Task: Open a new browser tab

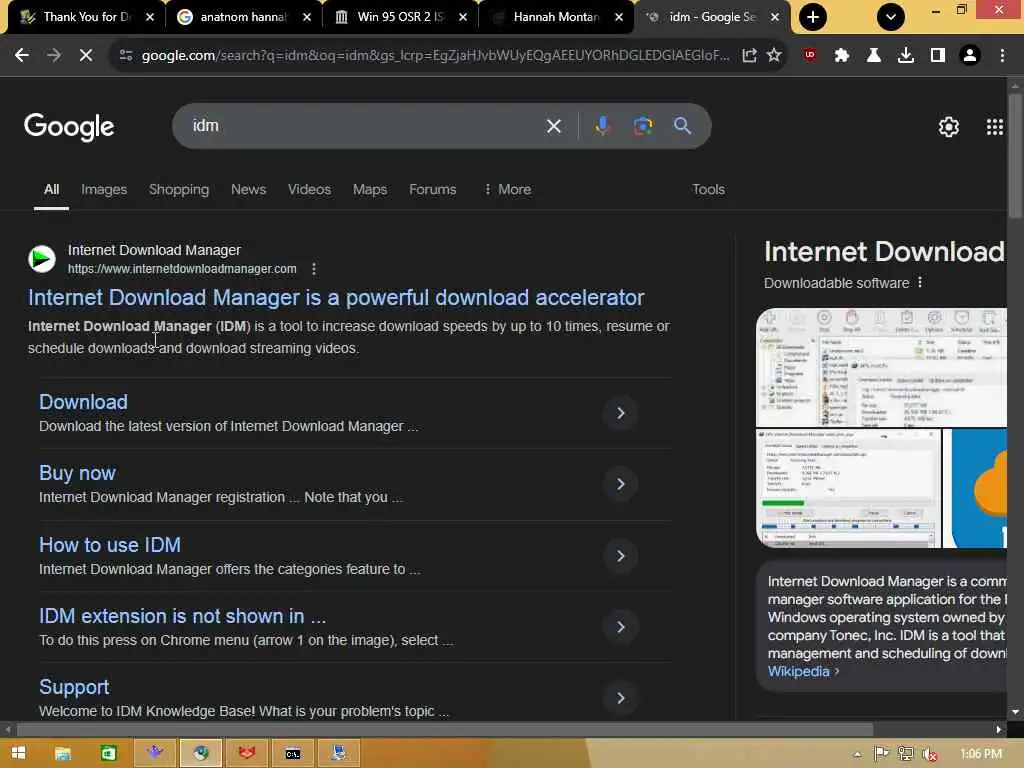Action: coord(812,17)
